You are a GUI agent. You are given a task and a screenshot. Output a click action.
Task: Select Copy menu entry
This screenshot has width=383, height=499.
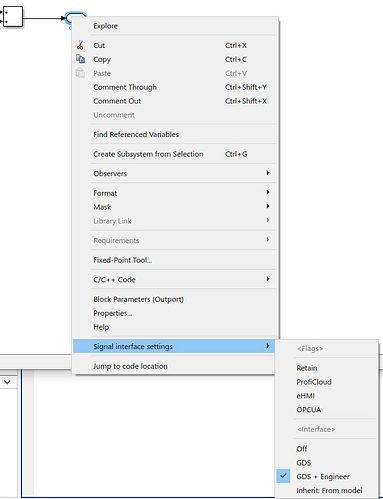(175, 59)
